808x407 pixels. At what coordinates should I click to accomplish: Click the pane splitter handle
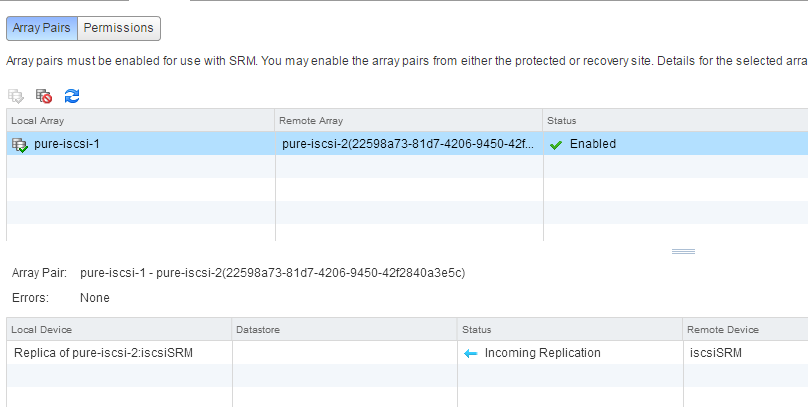pyautogui.click(x=683, y=251)
